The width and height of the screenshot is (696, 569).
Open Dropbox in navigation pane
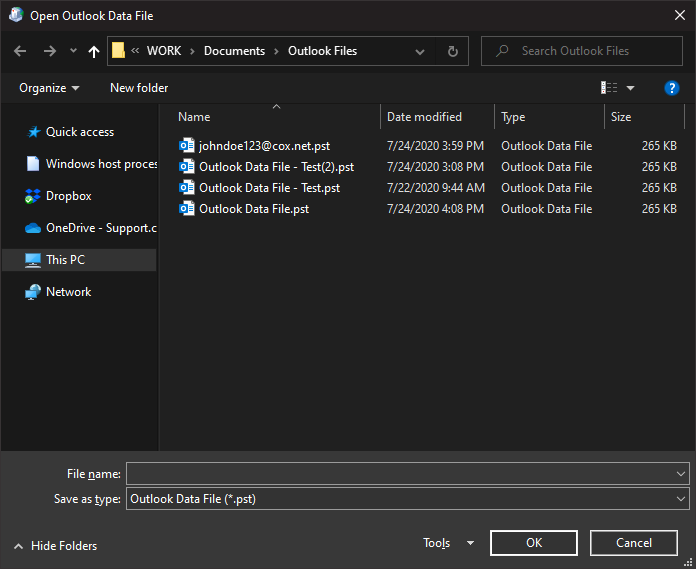[68, 196]
